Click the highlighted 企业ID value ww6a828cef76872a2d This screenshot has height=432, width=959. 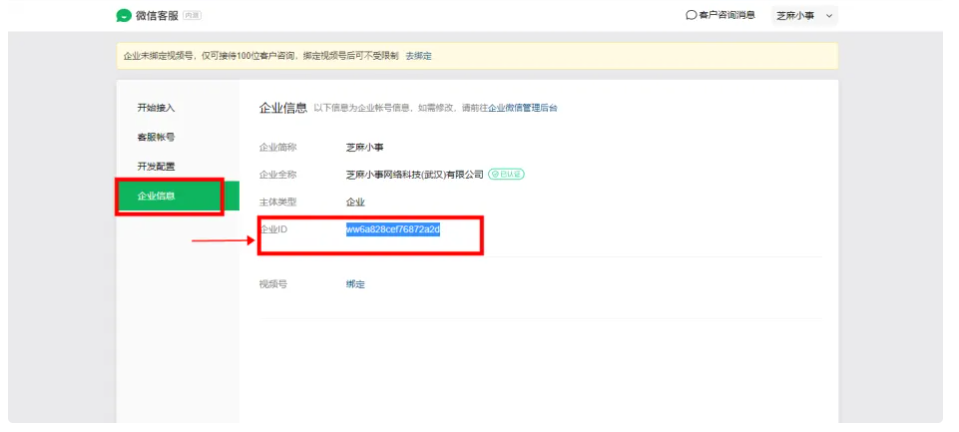pos(393,230)
